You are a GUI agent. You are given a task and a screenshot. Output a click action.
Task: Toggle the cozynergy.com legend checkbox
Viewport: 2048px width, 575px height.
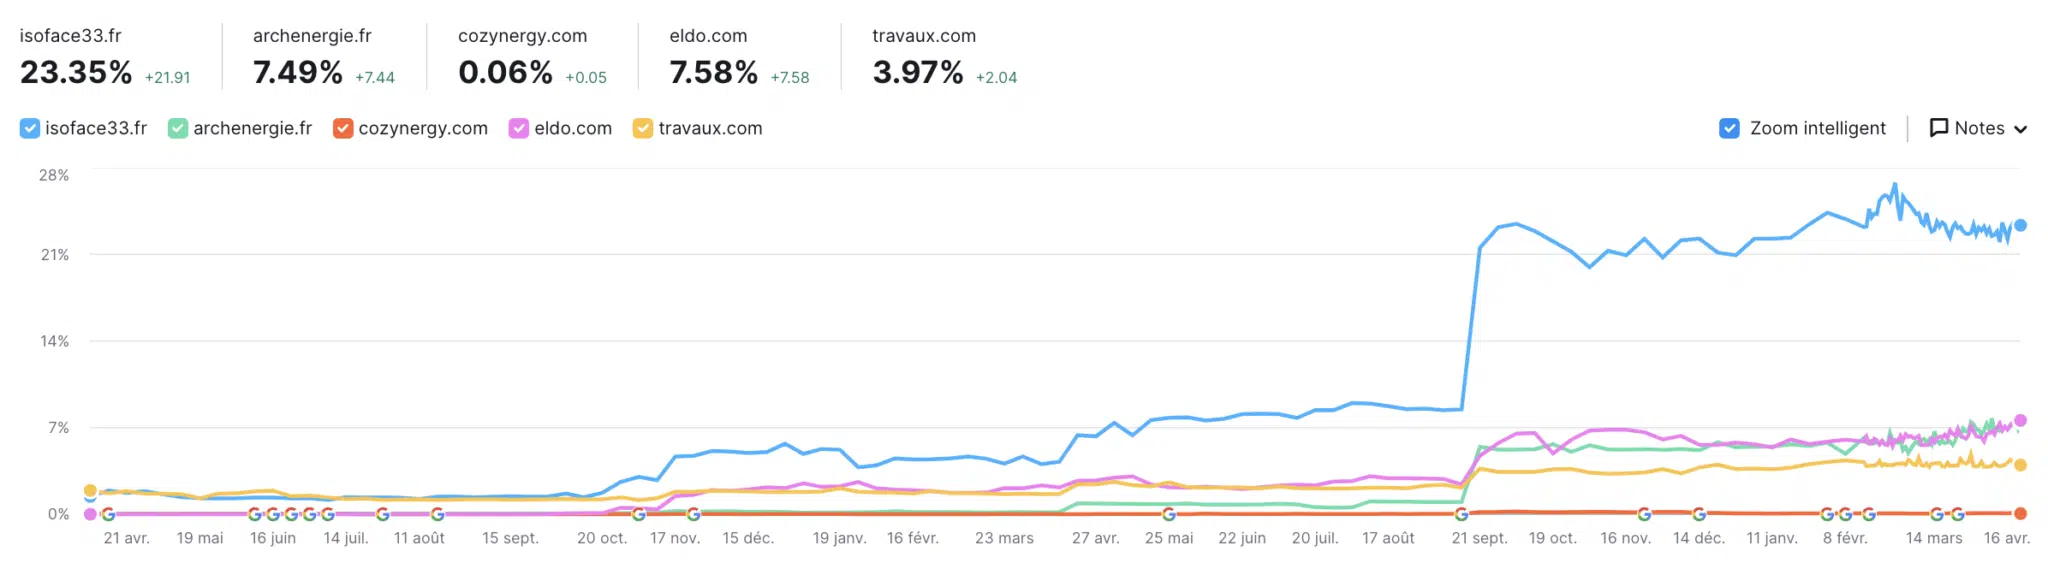[343, 128]
